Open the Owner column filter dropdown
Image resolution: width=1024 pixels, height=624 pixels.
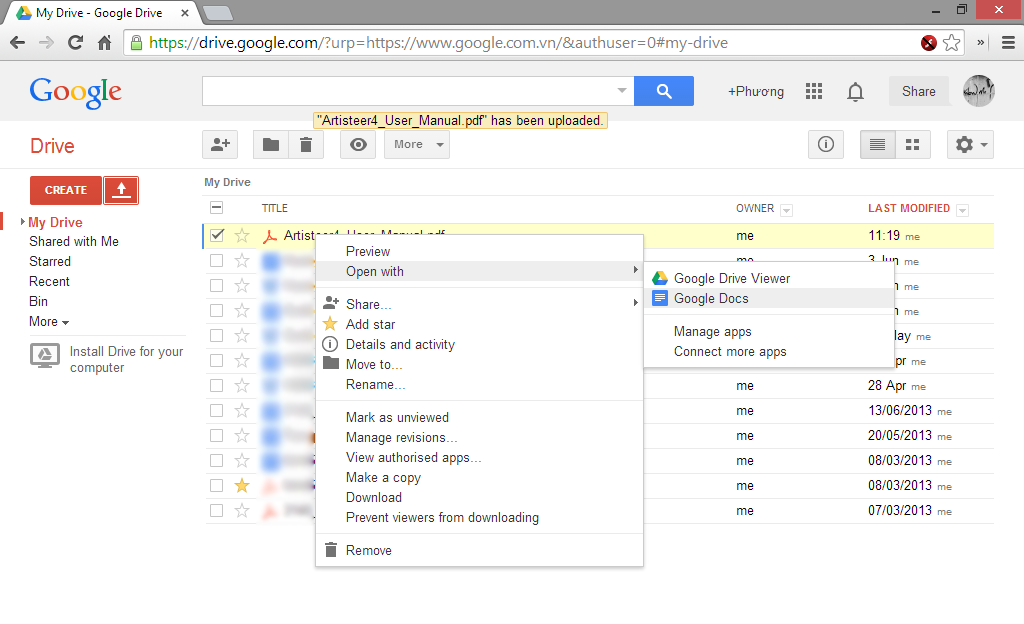tap(787, 210)
